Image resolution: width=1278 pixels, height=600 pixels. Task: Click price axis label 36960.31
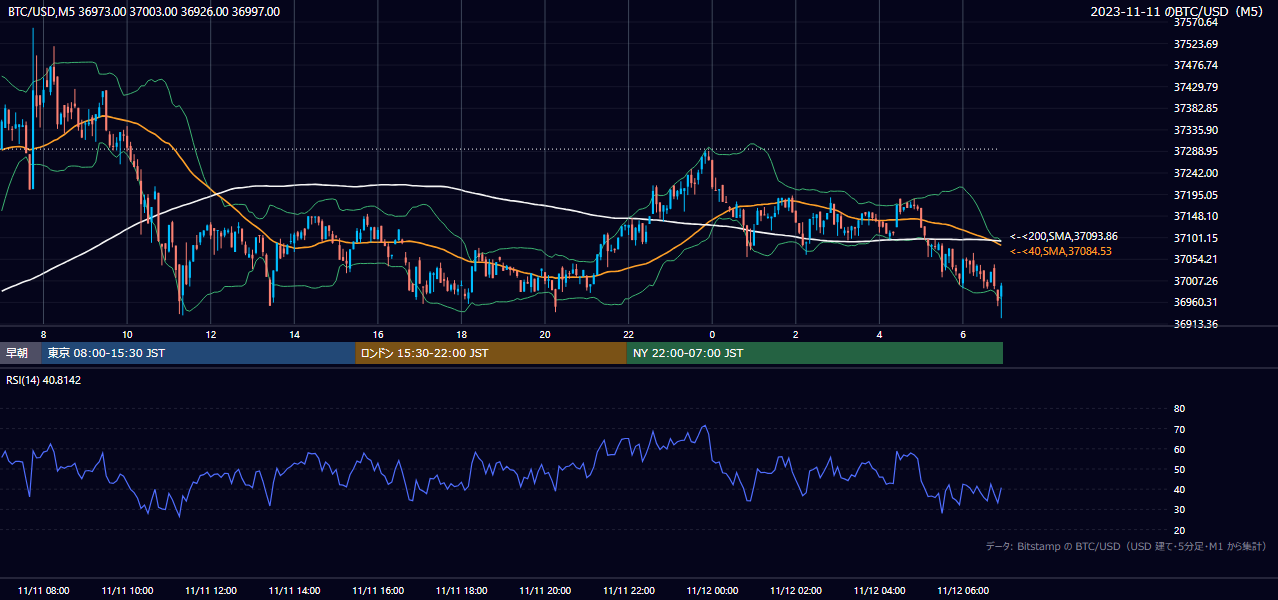[x=1195, y=302]
